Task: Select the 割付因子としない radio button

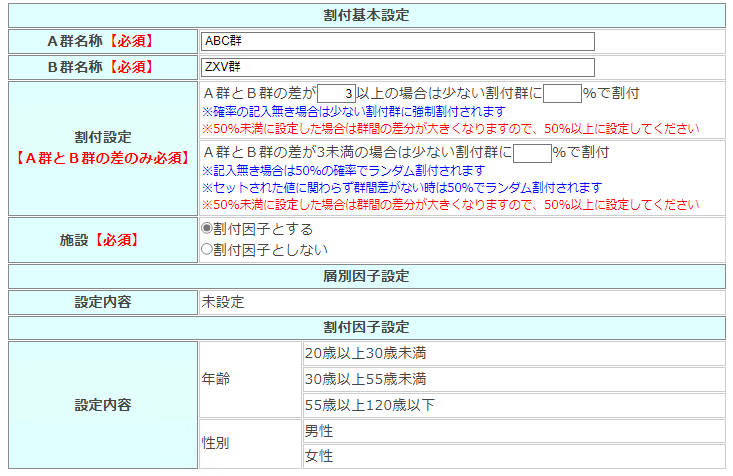Action: (x=207, y=249)
